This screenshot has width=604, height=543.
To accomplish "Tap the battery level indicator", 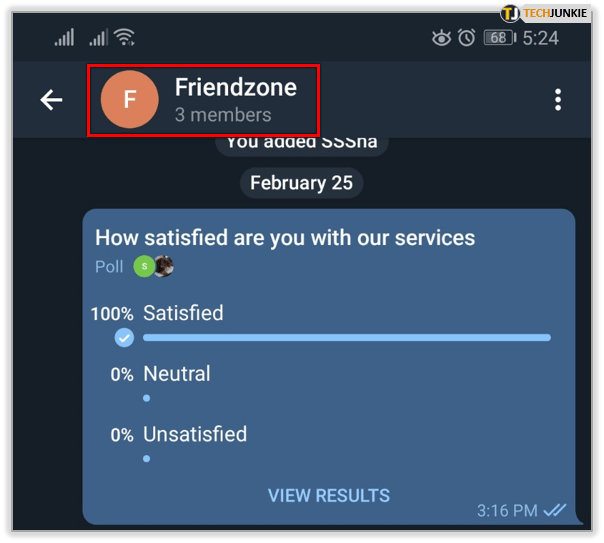I will click(500, 38).
